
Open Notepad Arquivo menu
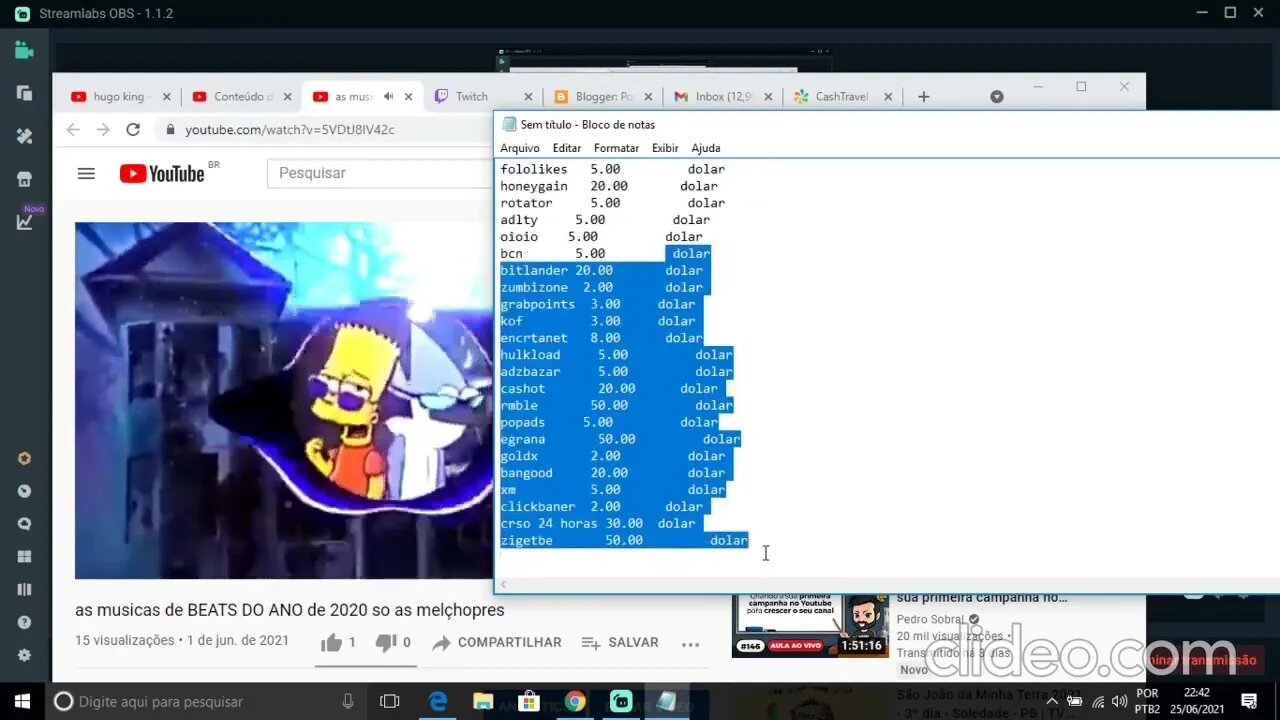point(520,148)
